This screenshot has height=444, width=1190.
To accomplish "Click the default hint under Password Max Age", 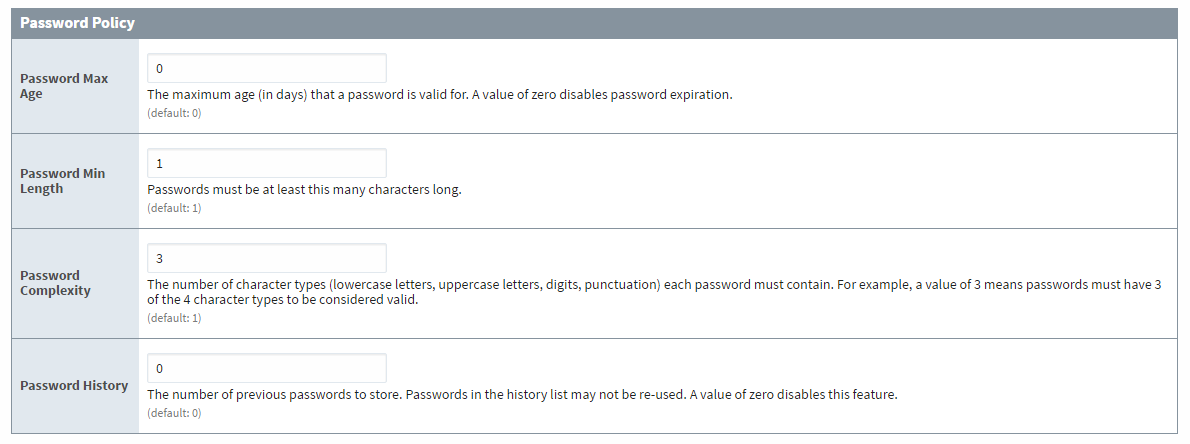I will point(174,113).
